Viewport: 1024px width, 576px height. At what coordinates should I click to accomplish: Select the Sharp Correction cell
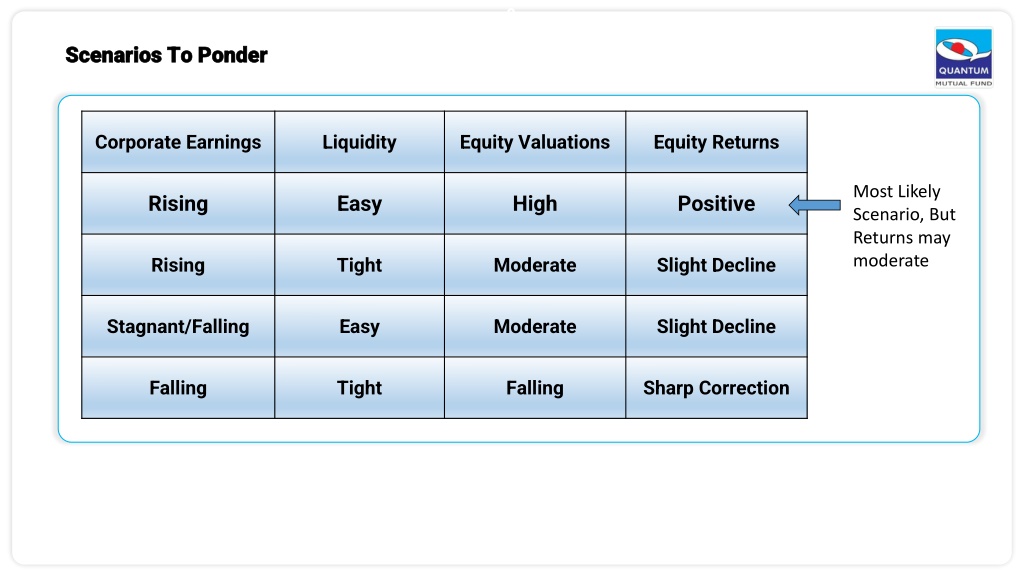(716, 387)
